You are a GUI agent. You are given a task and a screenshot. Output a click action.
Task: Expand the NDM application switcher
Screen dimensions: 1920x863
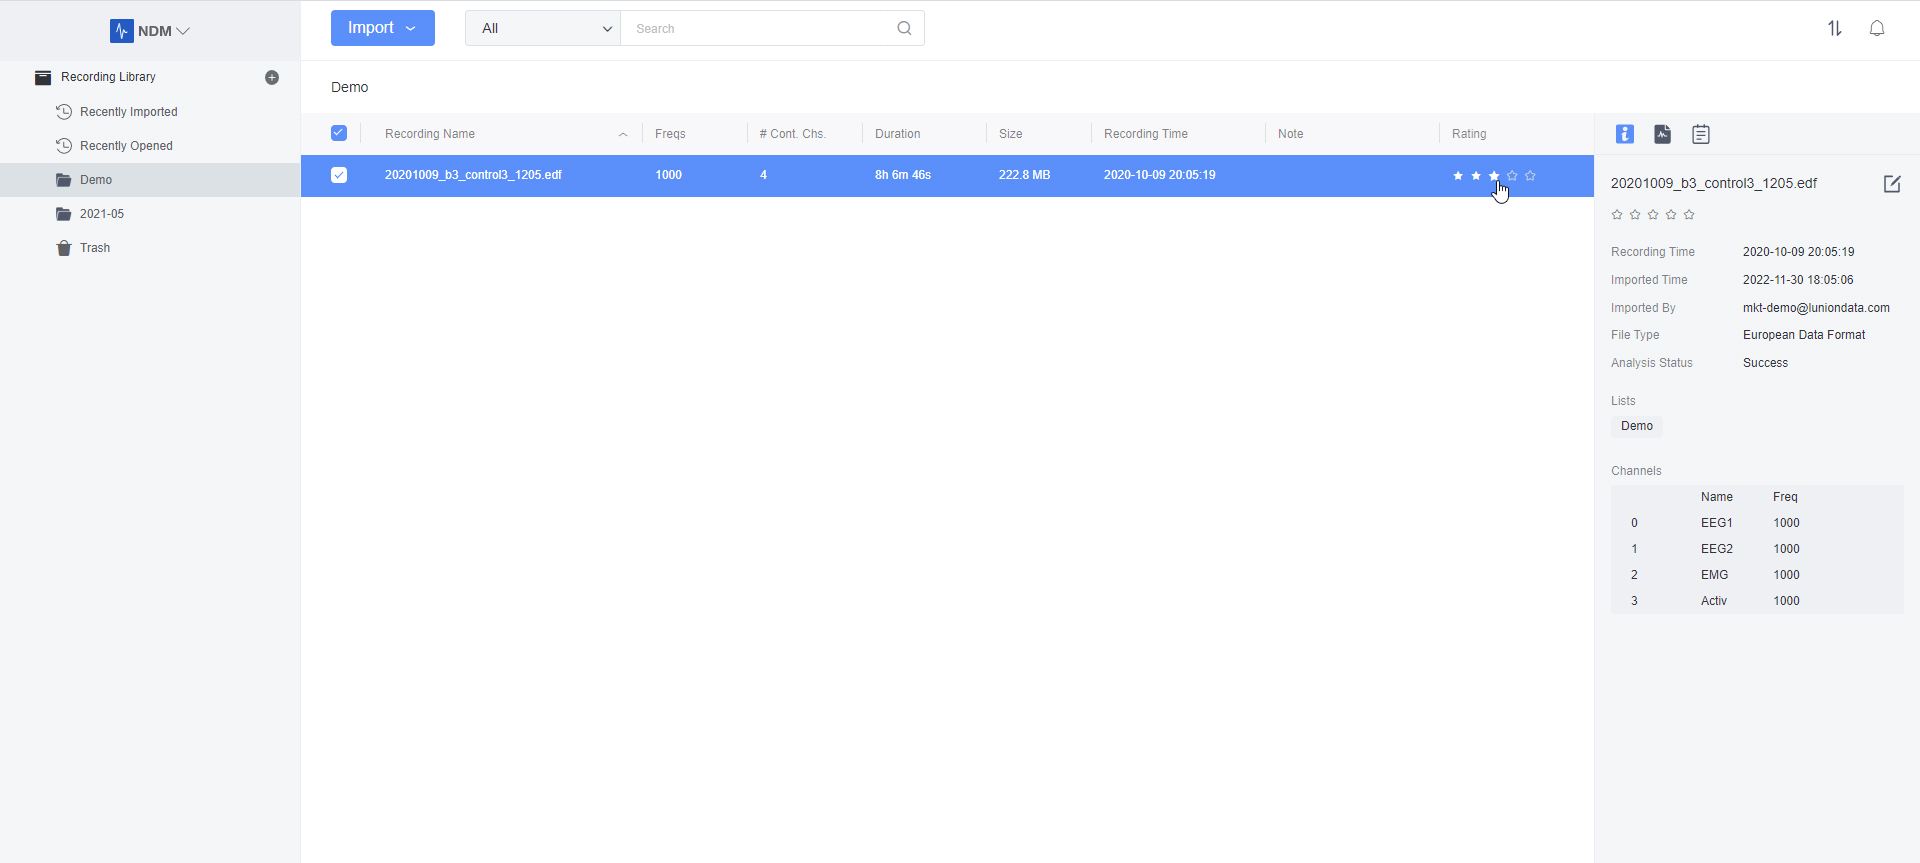(152, 31)
